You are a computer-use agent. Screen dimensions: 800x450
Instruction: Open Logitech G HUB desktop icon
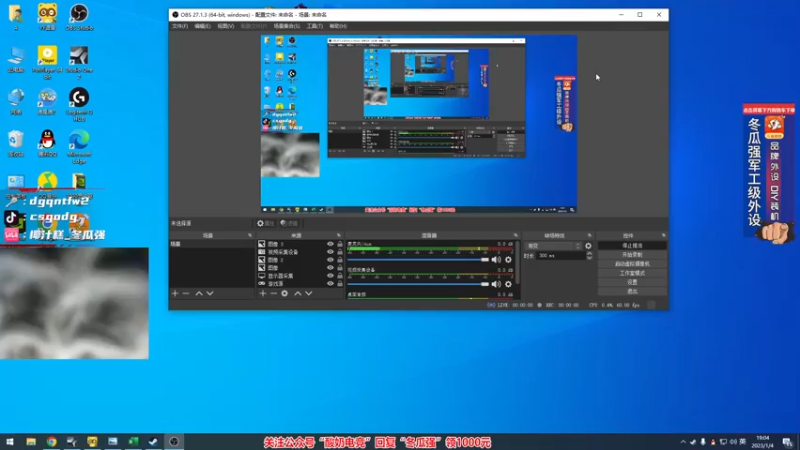[x=79, y=105]
